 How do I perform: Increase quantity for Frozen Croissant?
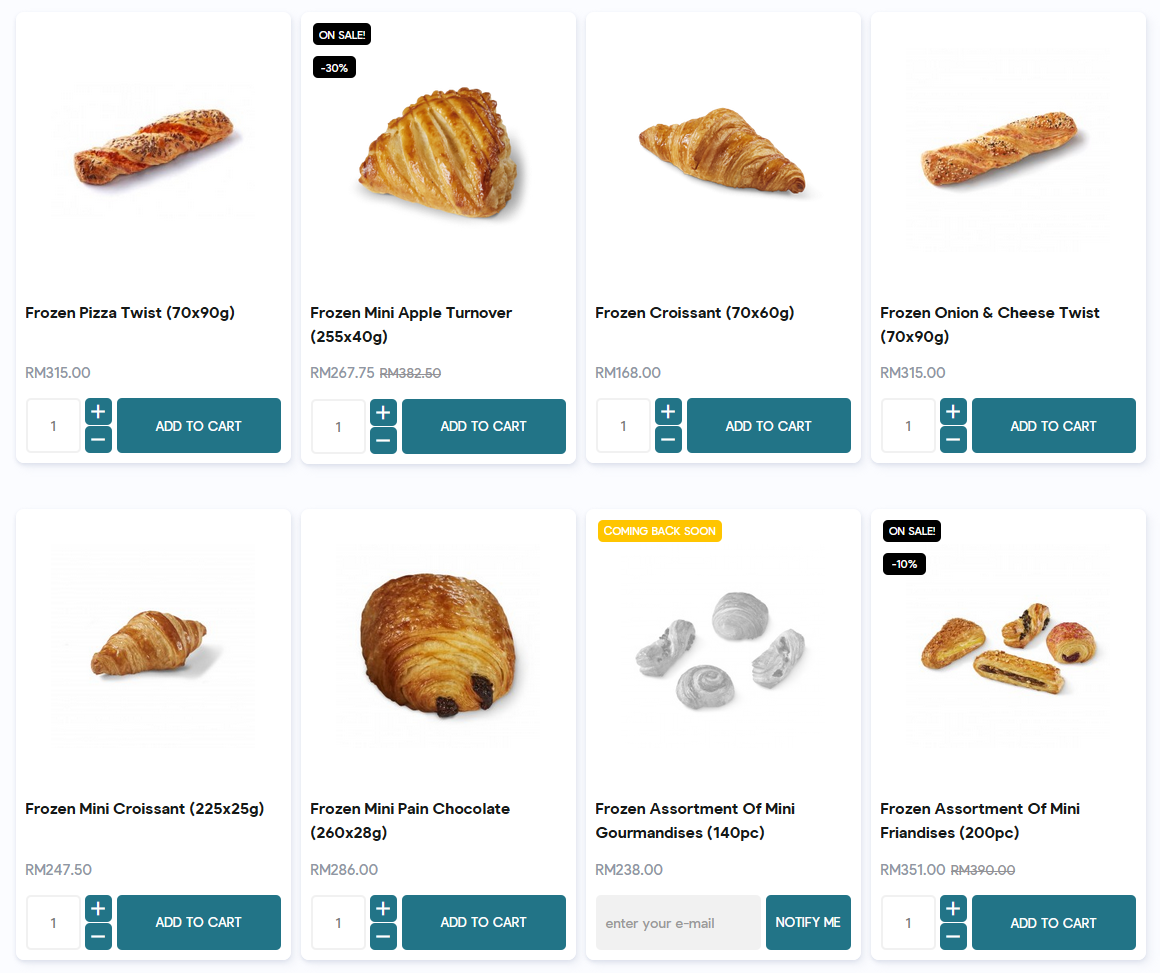click(x=668, y=410)
